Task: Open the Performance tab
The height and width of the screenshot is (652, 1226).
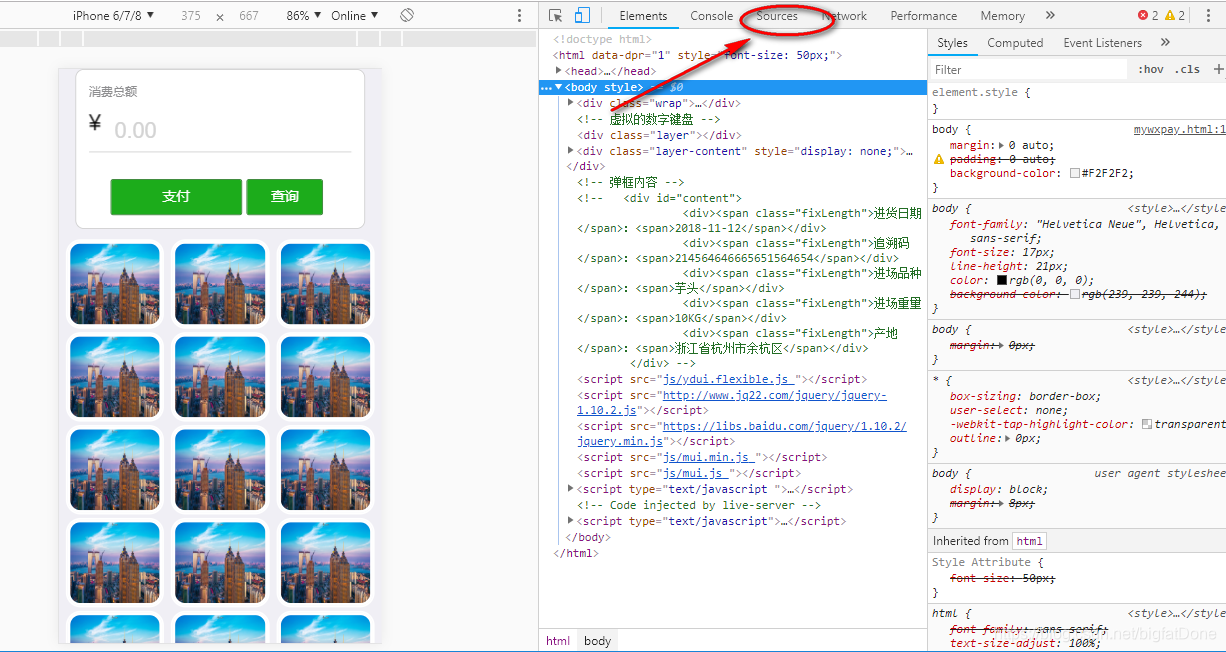Action: click(923, 15)
